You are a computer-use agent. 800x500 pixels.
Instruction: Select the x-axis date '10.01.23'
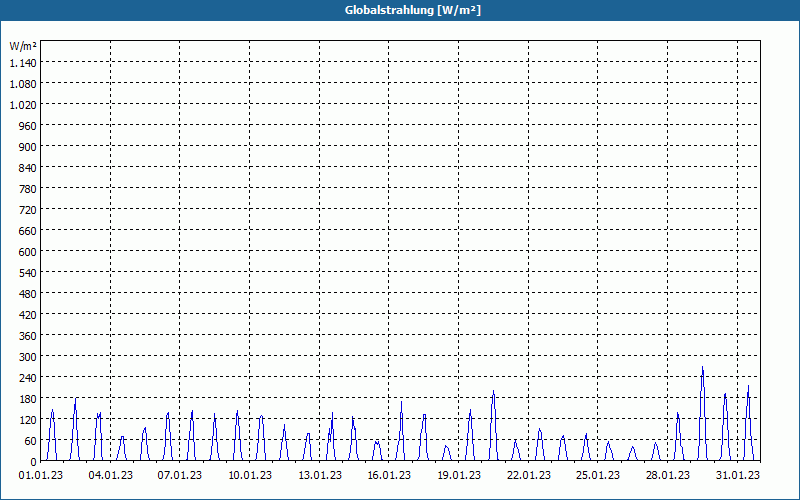[250, 476]
